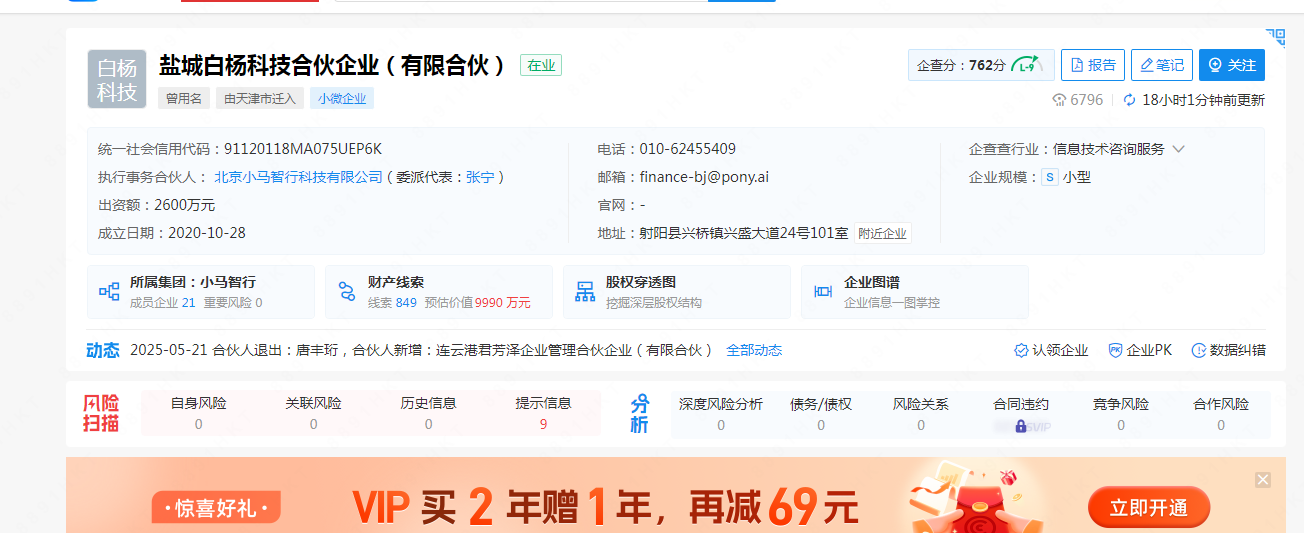Open the 企业图谱 card
The width and height of the screenshot is (1304, 533).
tap(915, 292)
